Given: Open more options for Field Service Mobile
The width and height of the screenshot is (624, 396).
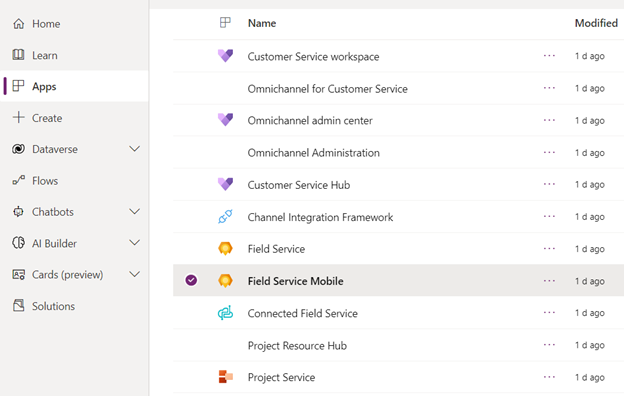Looking at the screenshot, I should [x=549, y=281].
